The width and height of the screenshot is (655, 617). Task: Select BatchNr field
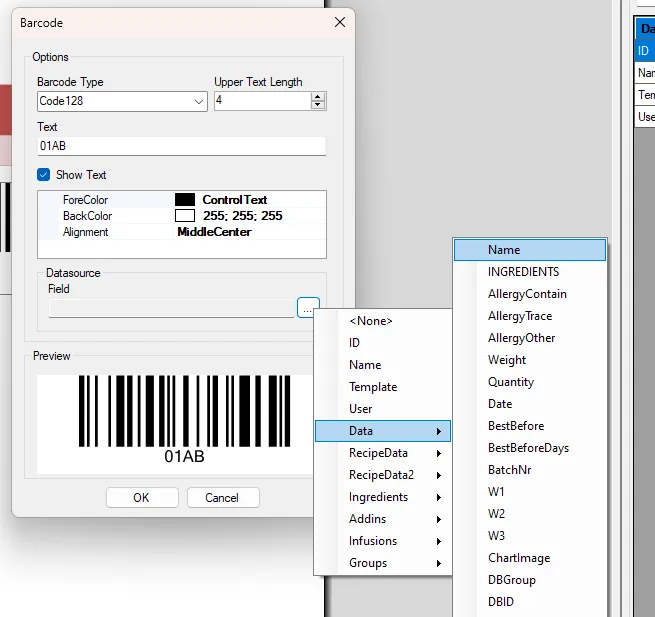pyautogui.click(x=530, y=470)
